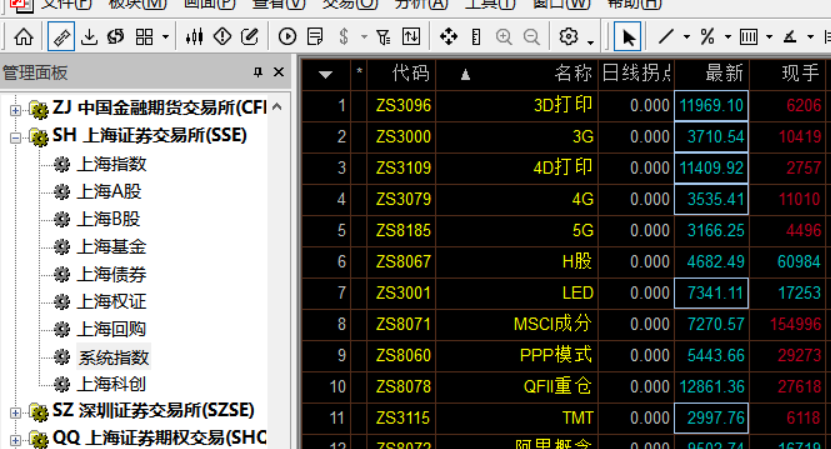This screenshot has height=449, width=831.
Task: Select the angle measurement tool
Action: tap(790, 37)
